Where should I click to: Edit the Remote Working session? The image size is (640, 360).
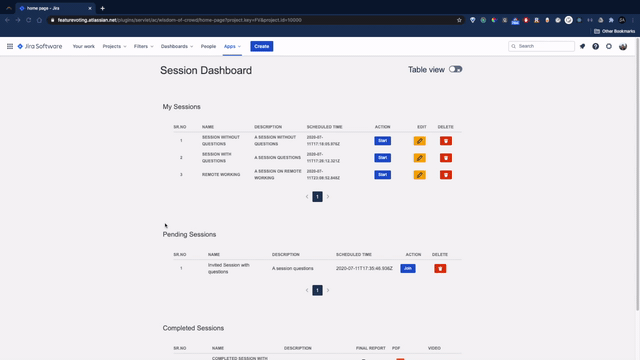[x=420, y=175]
